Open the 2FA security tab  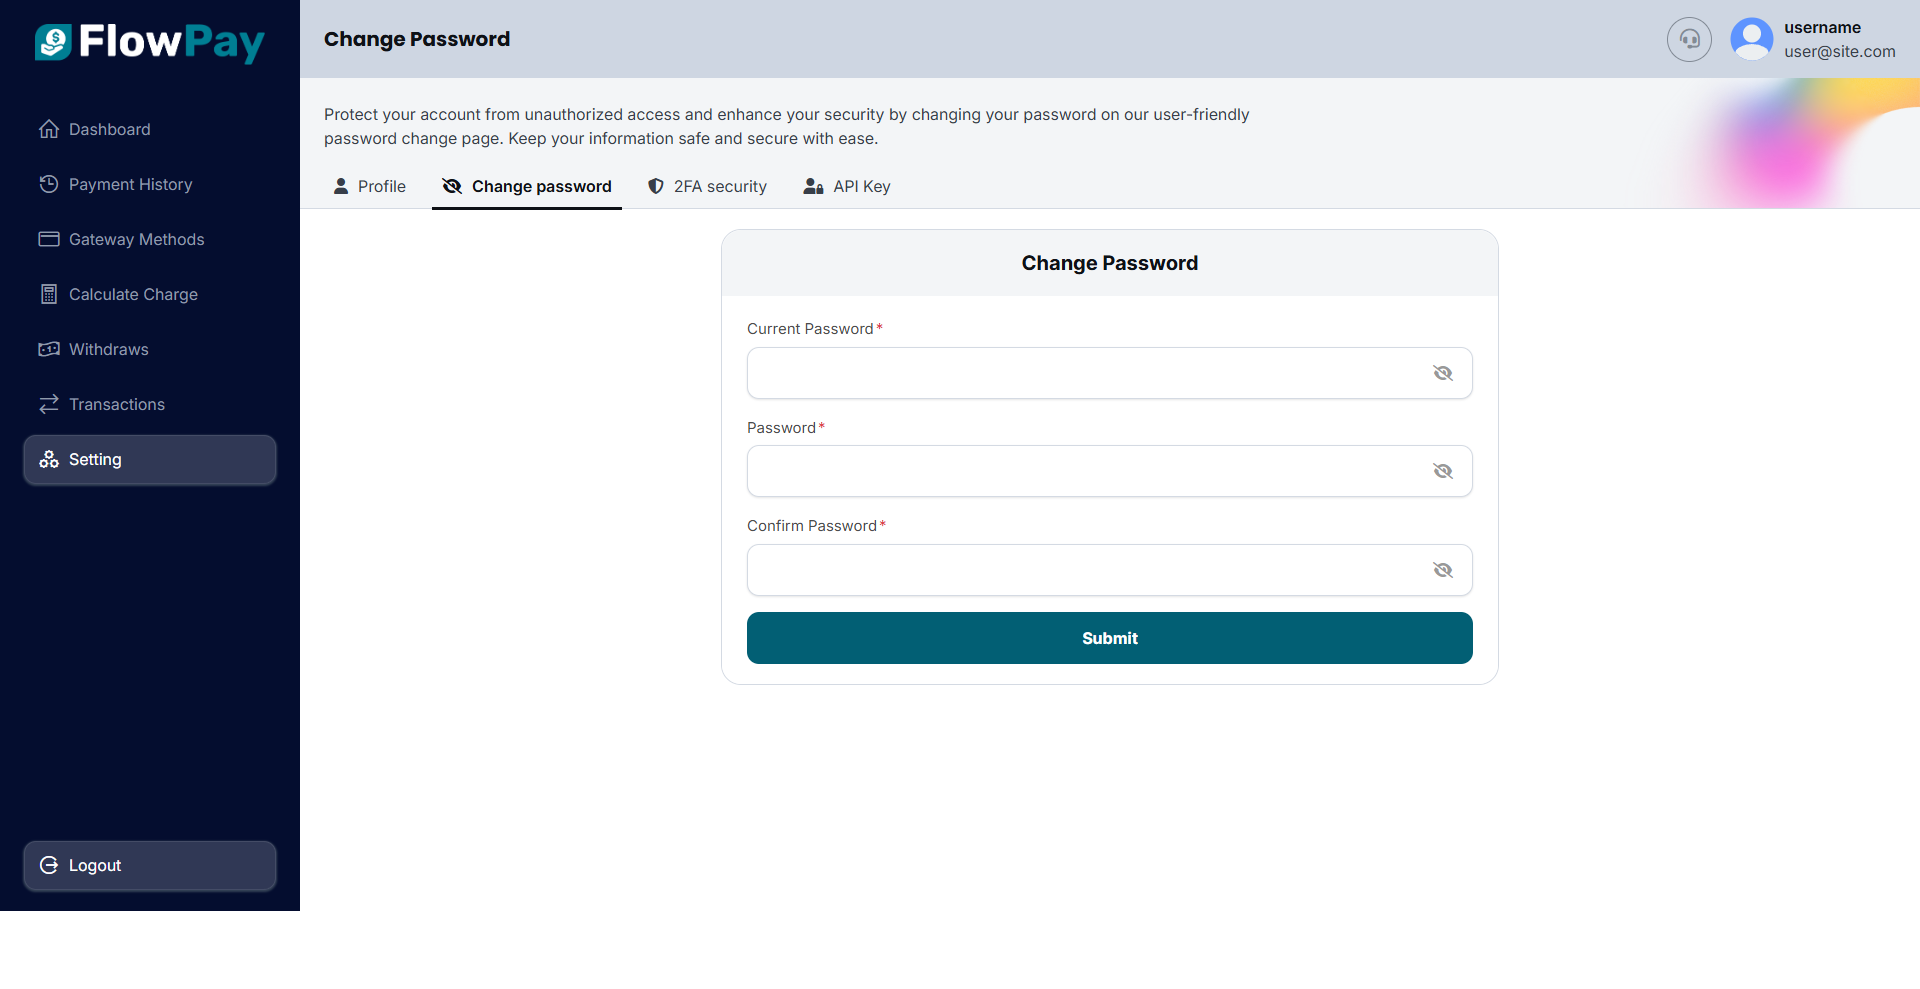pos(707,186)
